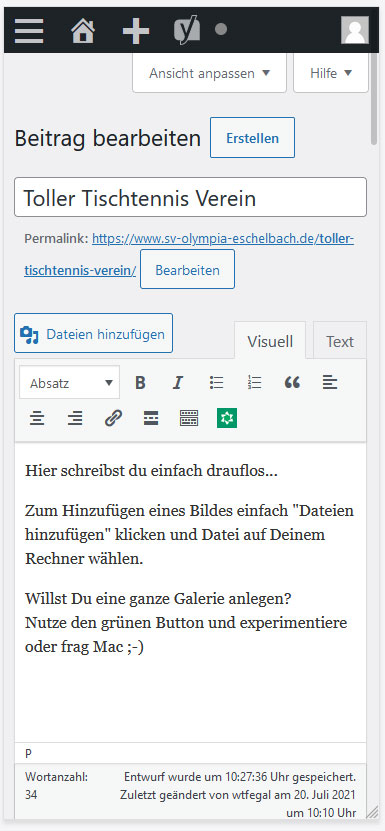
Task: Click paragraph starting 'Zum Hinzufügen eines Bildes'
Action: coord(189,535)
